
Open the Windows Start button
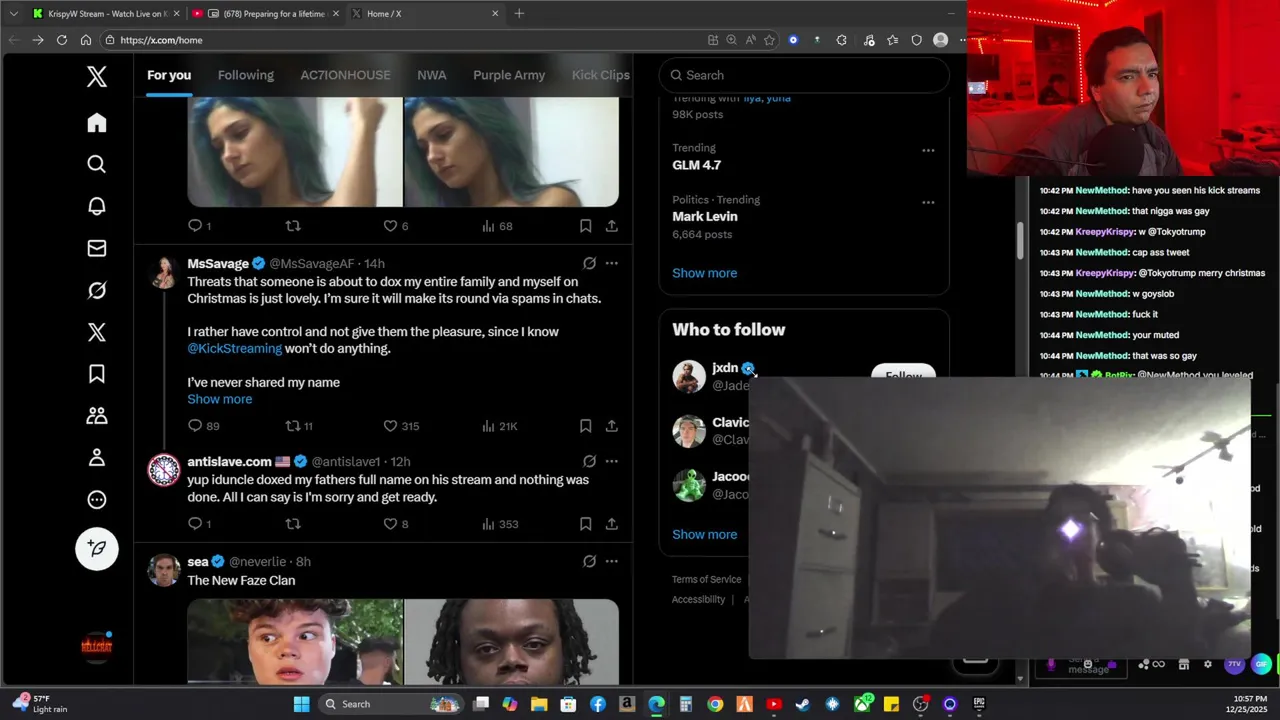301,704
